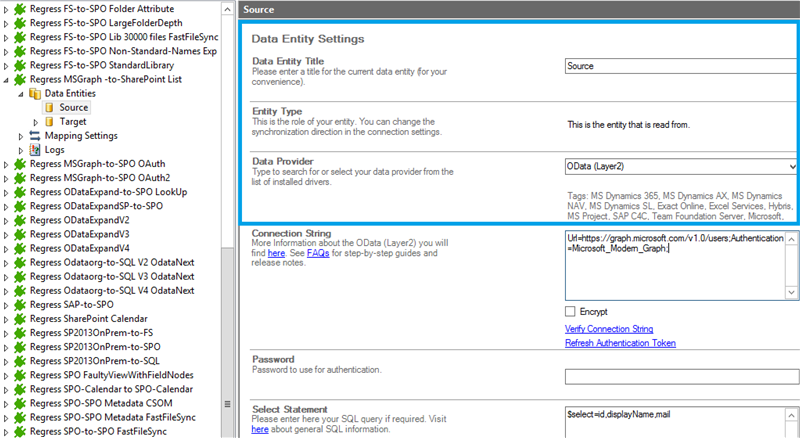Screen dimensions: 800x438
Task: Click the Mapping Settings arrows icon
Action: tap(36, 135)
